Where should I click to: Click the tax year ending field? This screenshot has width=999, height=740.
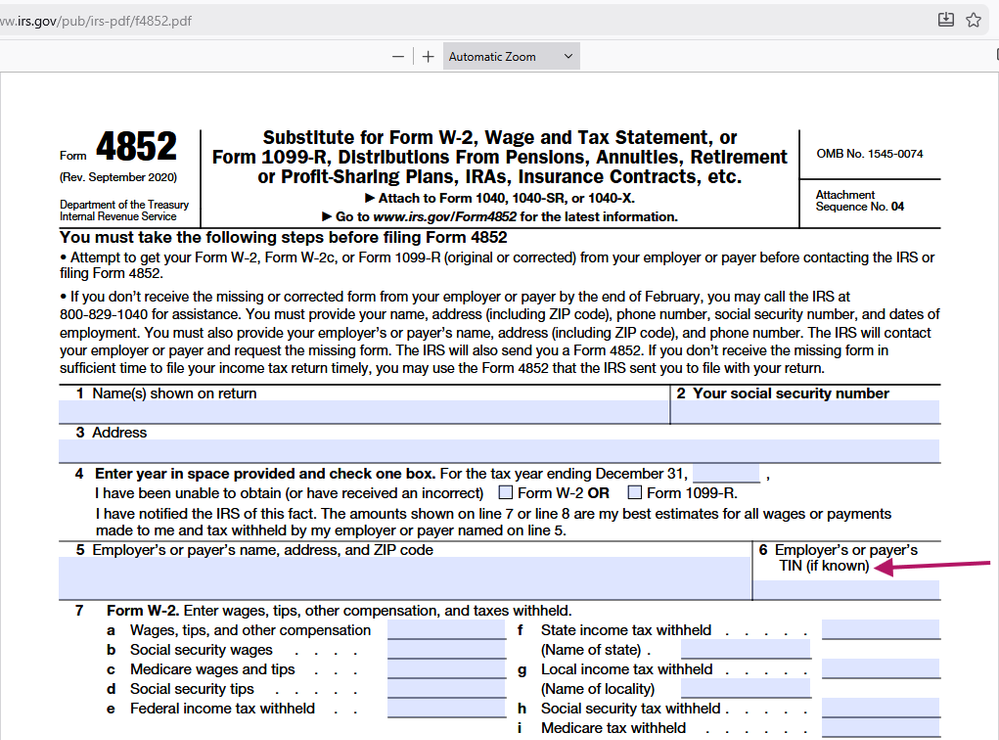726,474
